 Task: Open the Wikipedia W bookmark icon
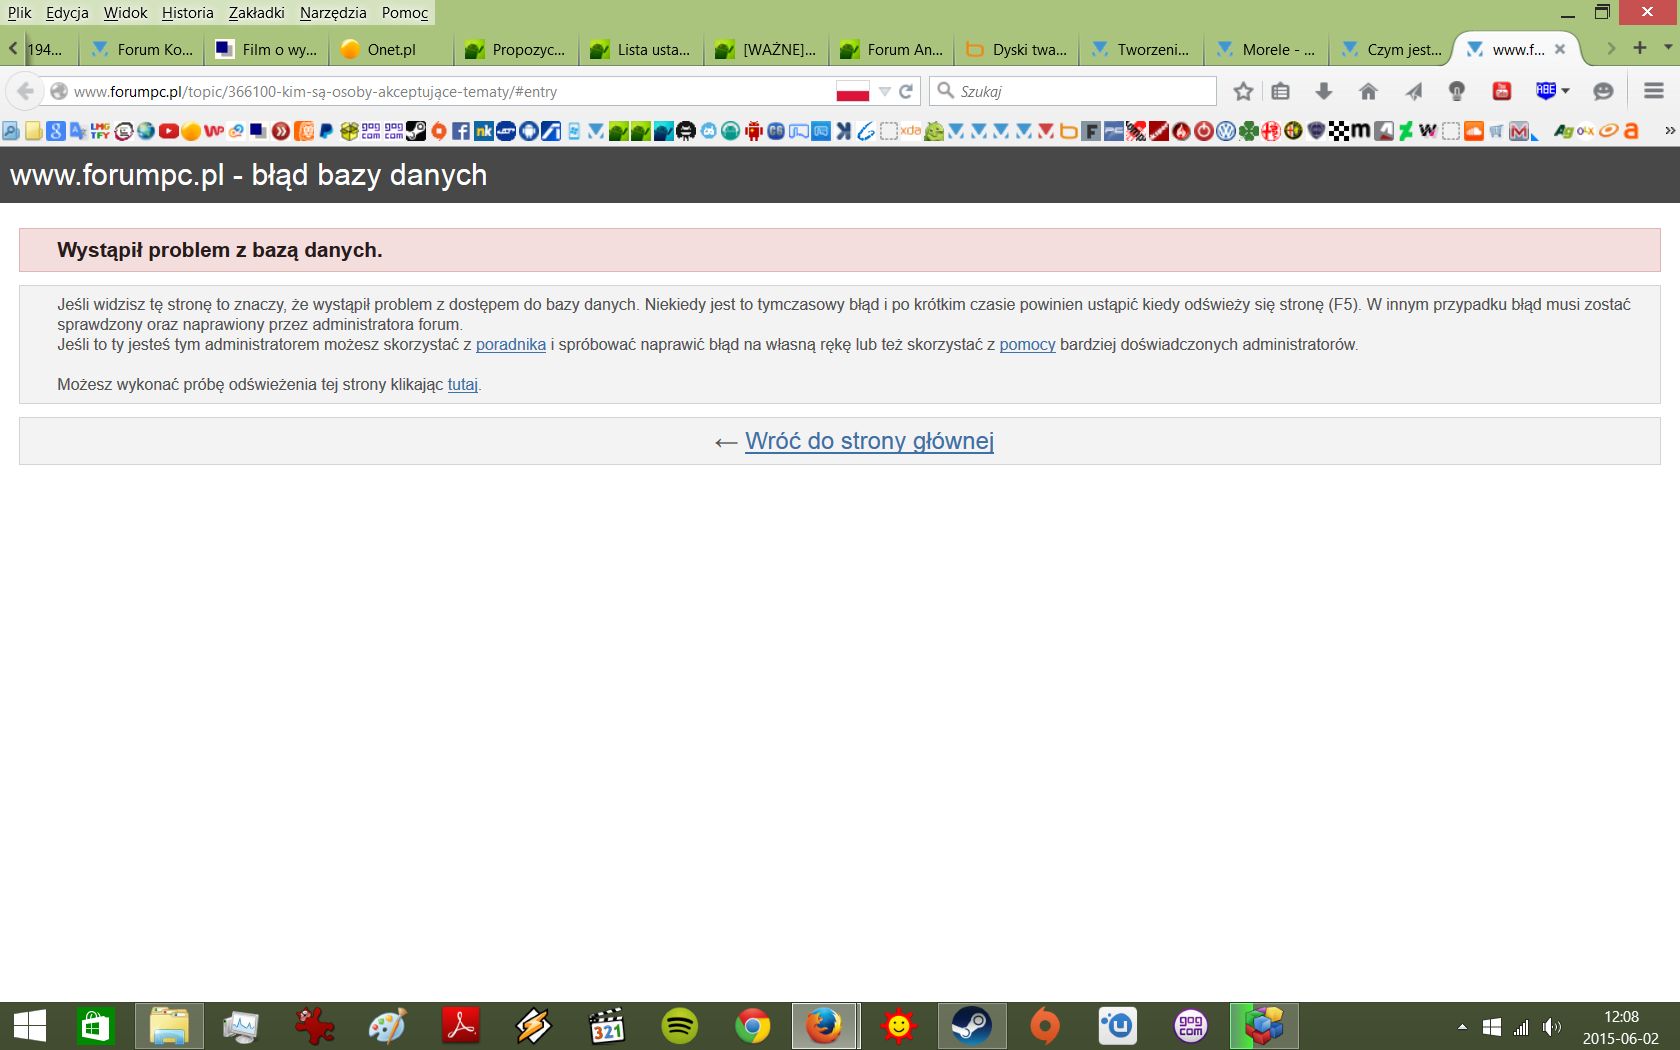point(1428,131)
